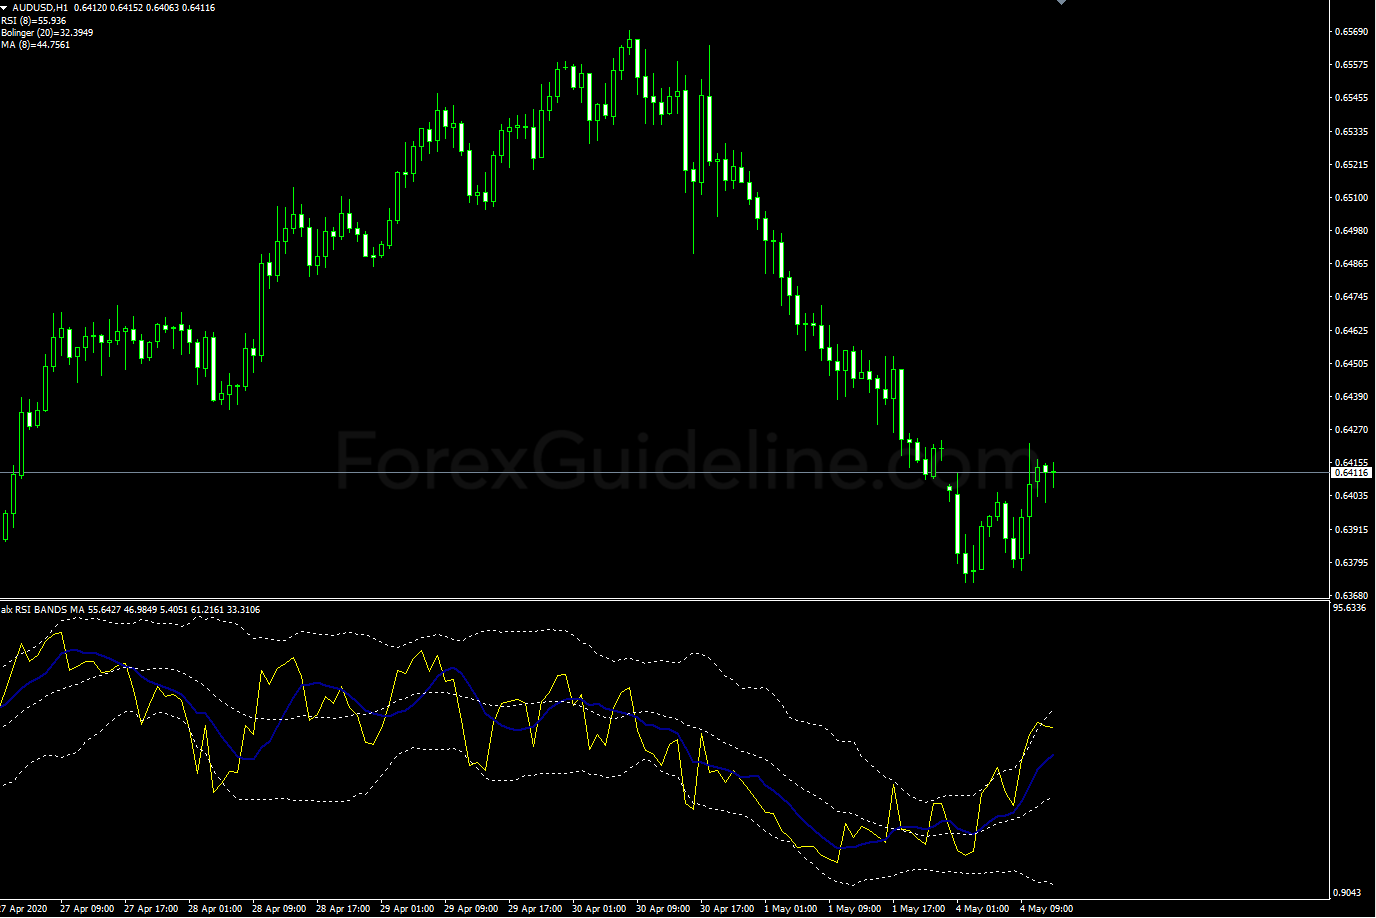Click the 1 May 09:00 time label
1376x918 pixels.
coord(854,909)
